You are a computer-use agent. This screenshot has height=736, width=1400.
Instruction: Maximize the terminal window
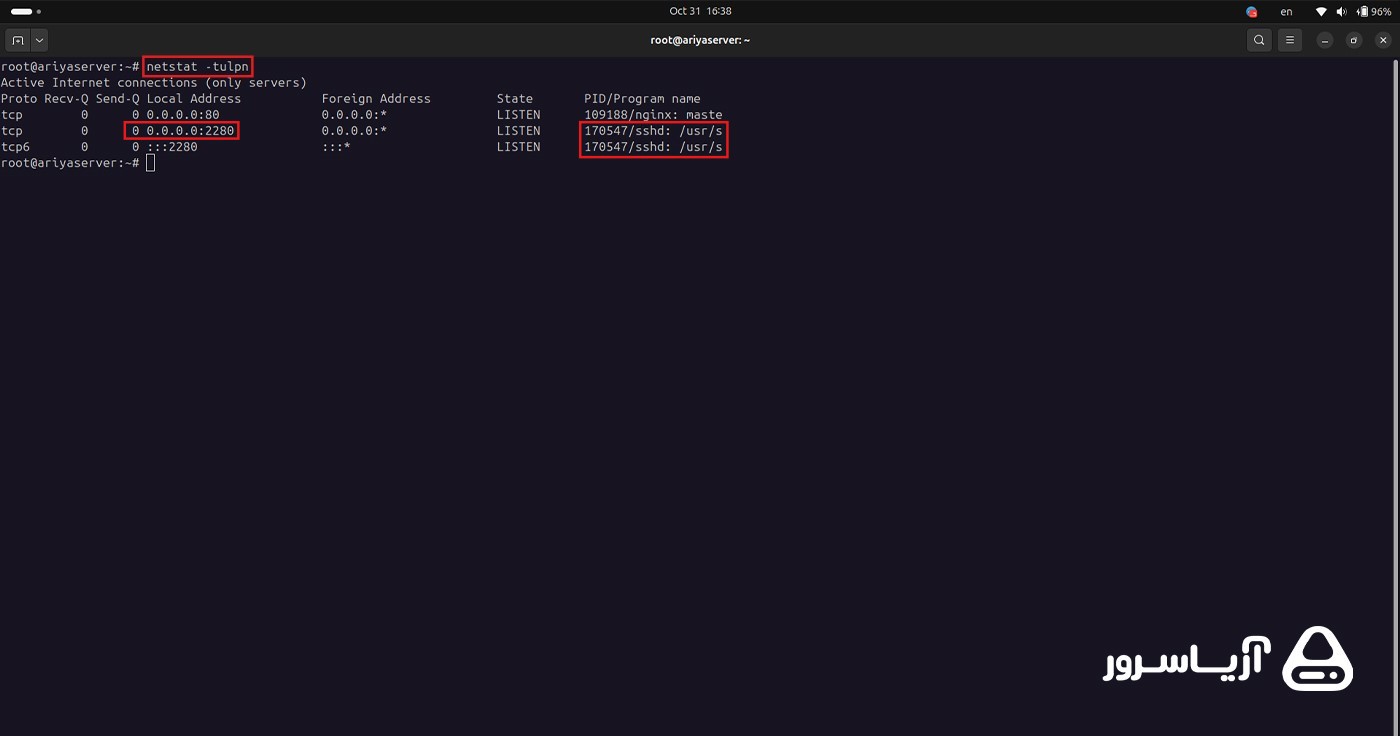1354,41
